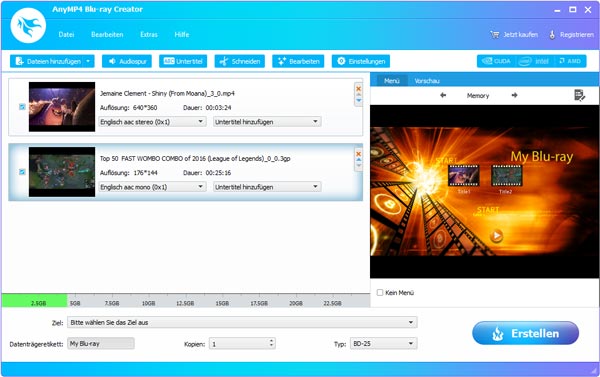
Task: Expand the Englisch aac stereo audio dropdown
Action: pos(152,122)
